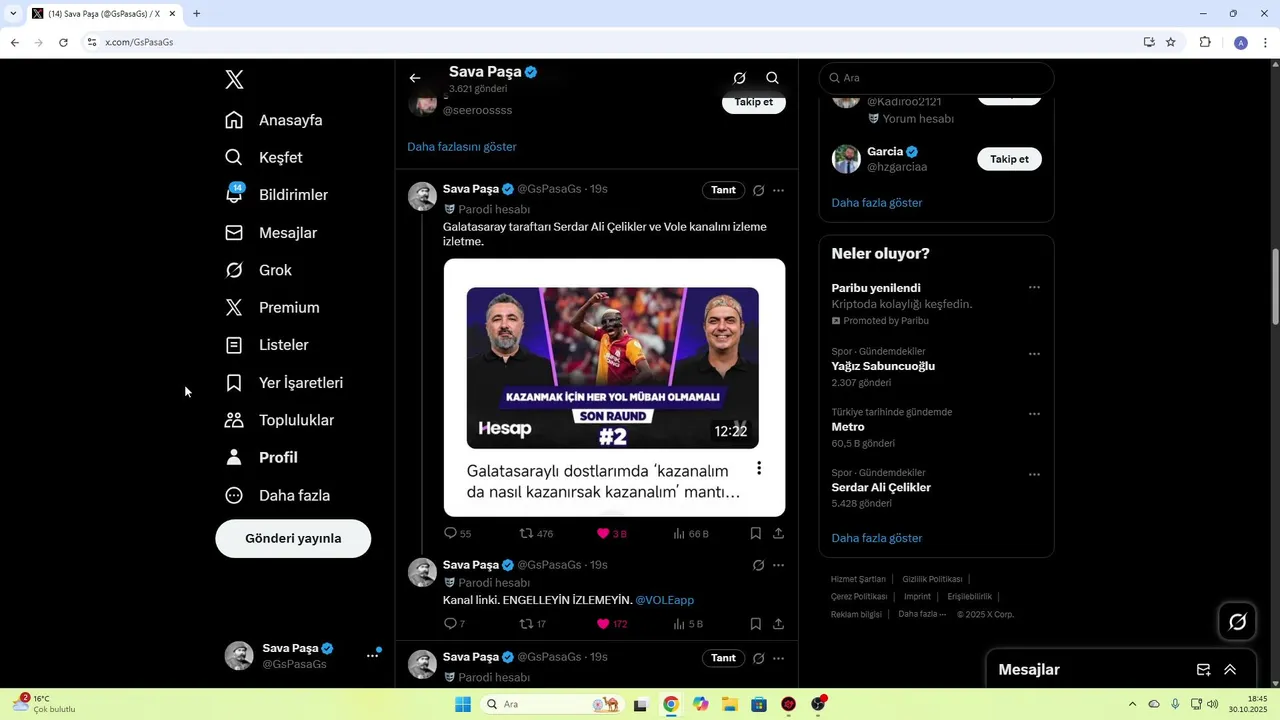Open Paribu yenilendi promoted trend
This screenshot has width=1280, height=720.
tap(876, 288)
